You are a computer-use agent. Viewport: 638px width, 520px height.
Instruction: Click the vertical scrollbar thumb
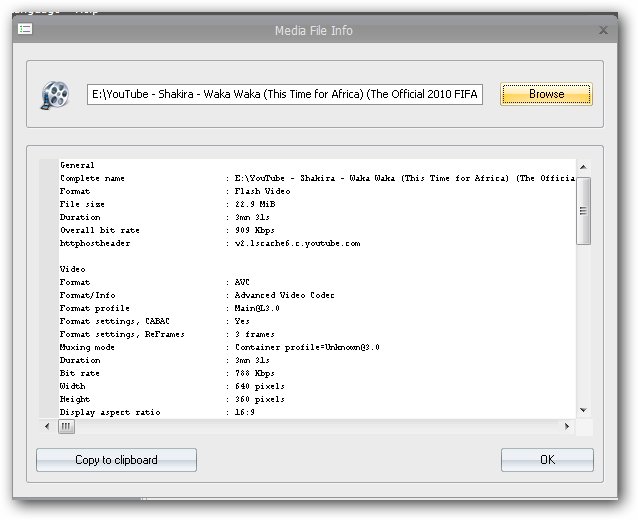[583, 211]
